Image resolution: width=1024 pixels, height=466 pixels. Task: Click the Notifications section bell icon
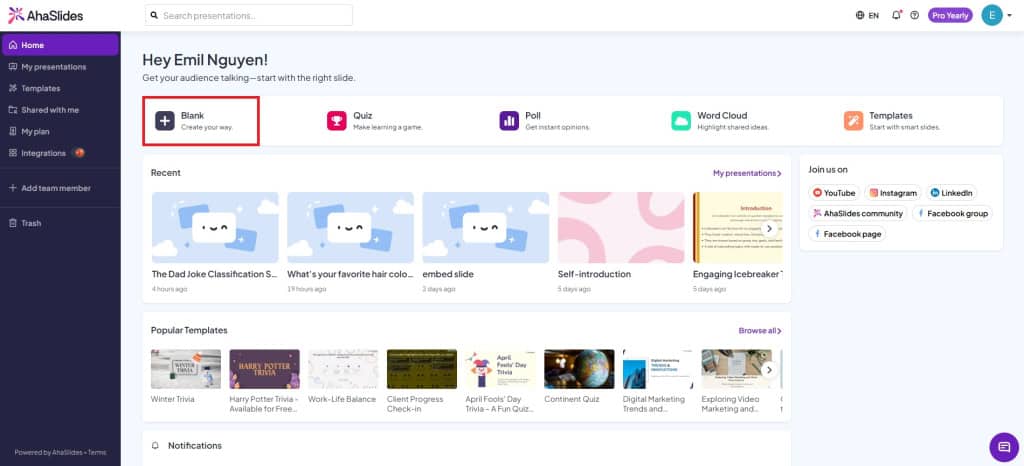(x=155, y=446)
